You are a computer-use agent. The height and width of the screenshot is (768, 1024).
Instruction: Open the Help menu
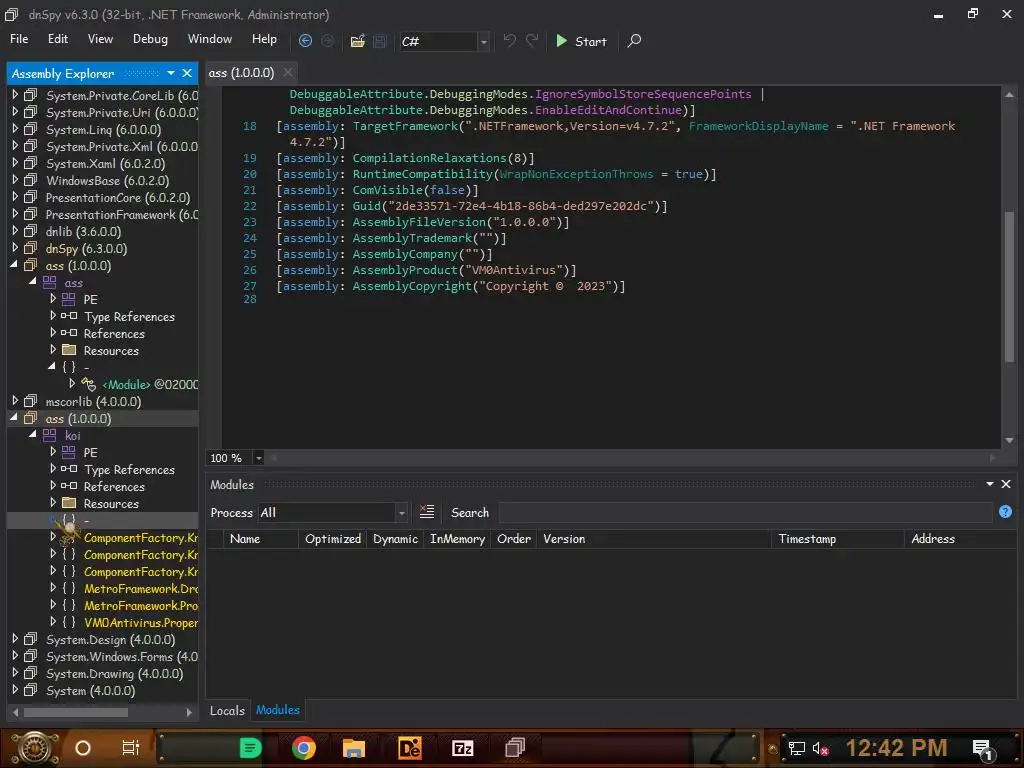(264, 39)
